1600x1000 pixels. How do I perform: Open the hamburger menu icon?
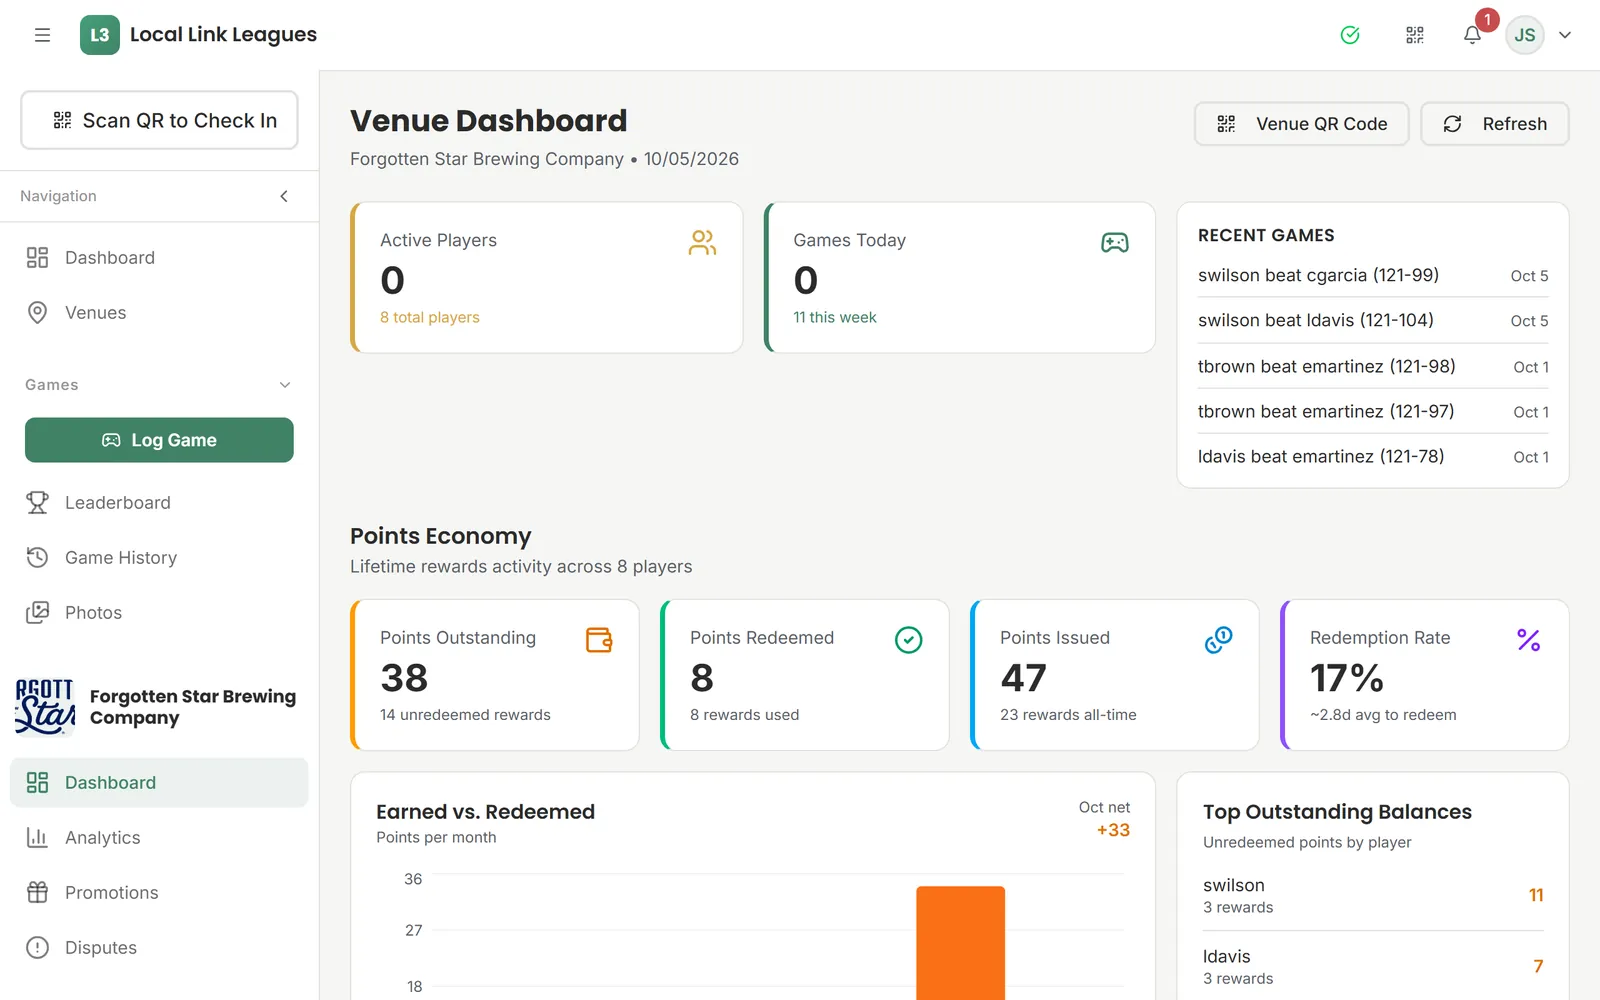[x=42, y=35]
